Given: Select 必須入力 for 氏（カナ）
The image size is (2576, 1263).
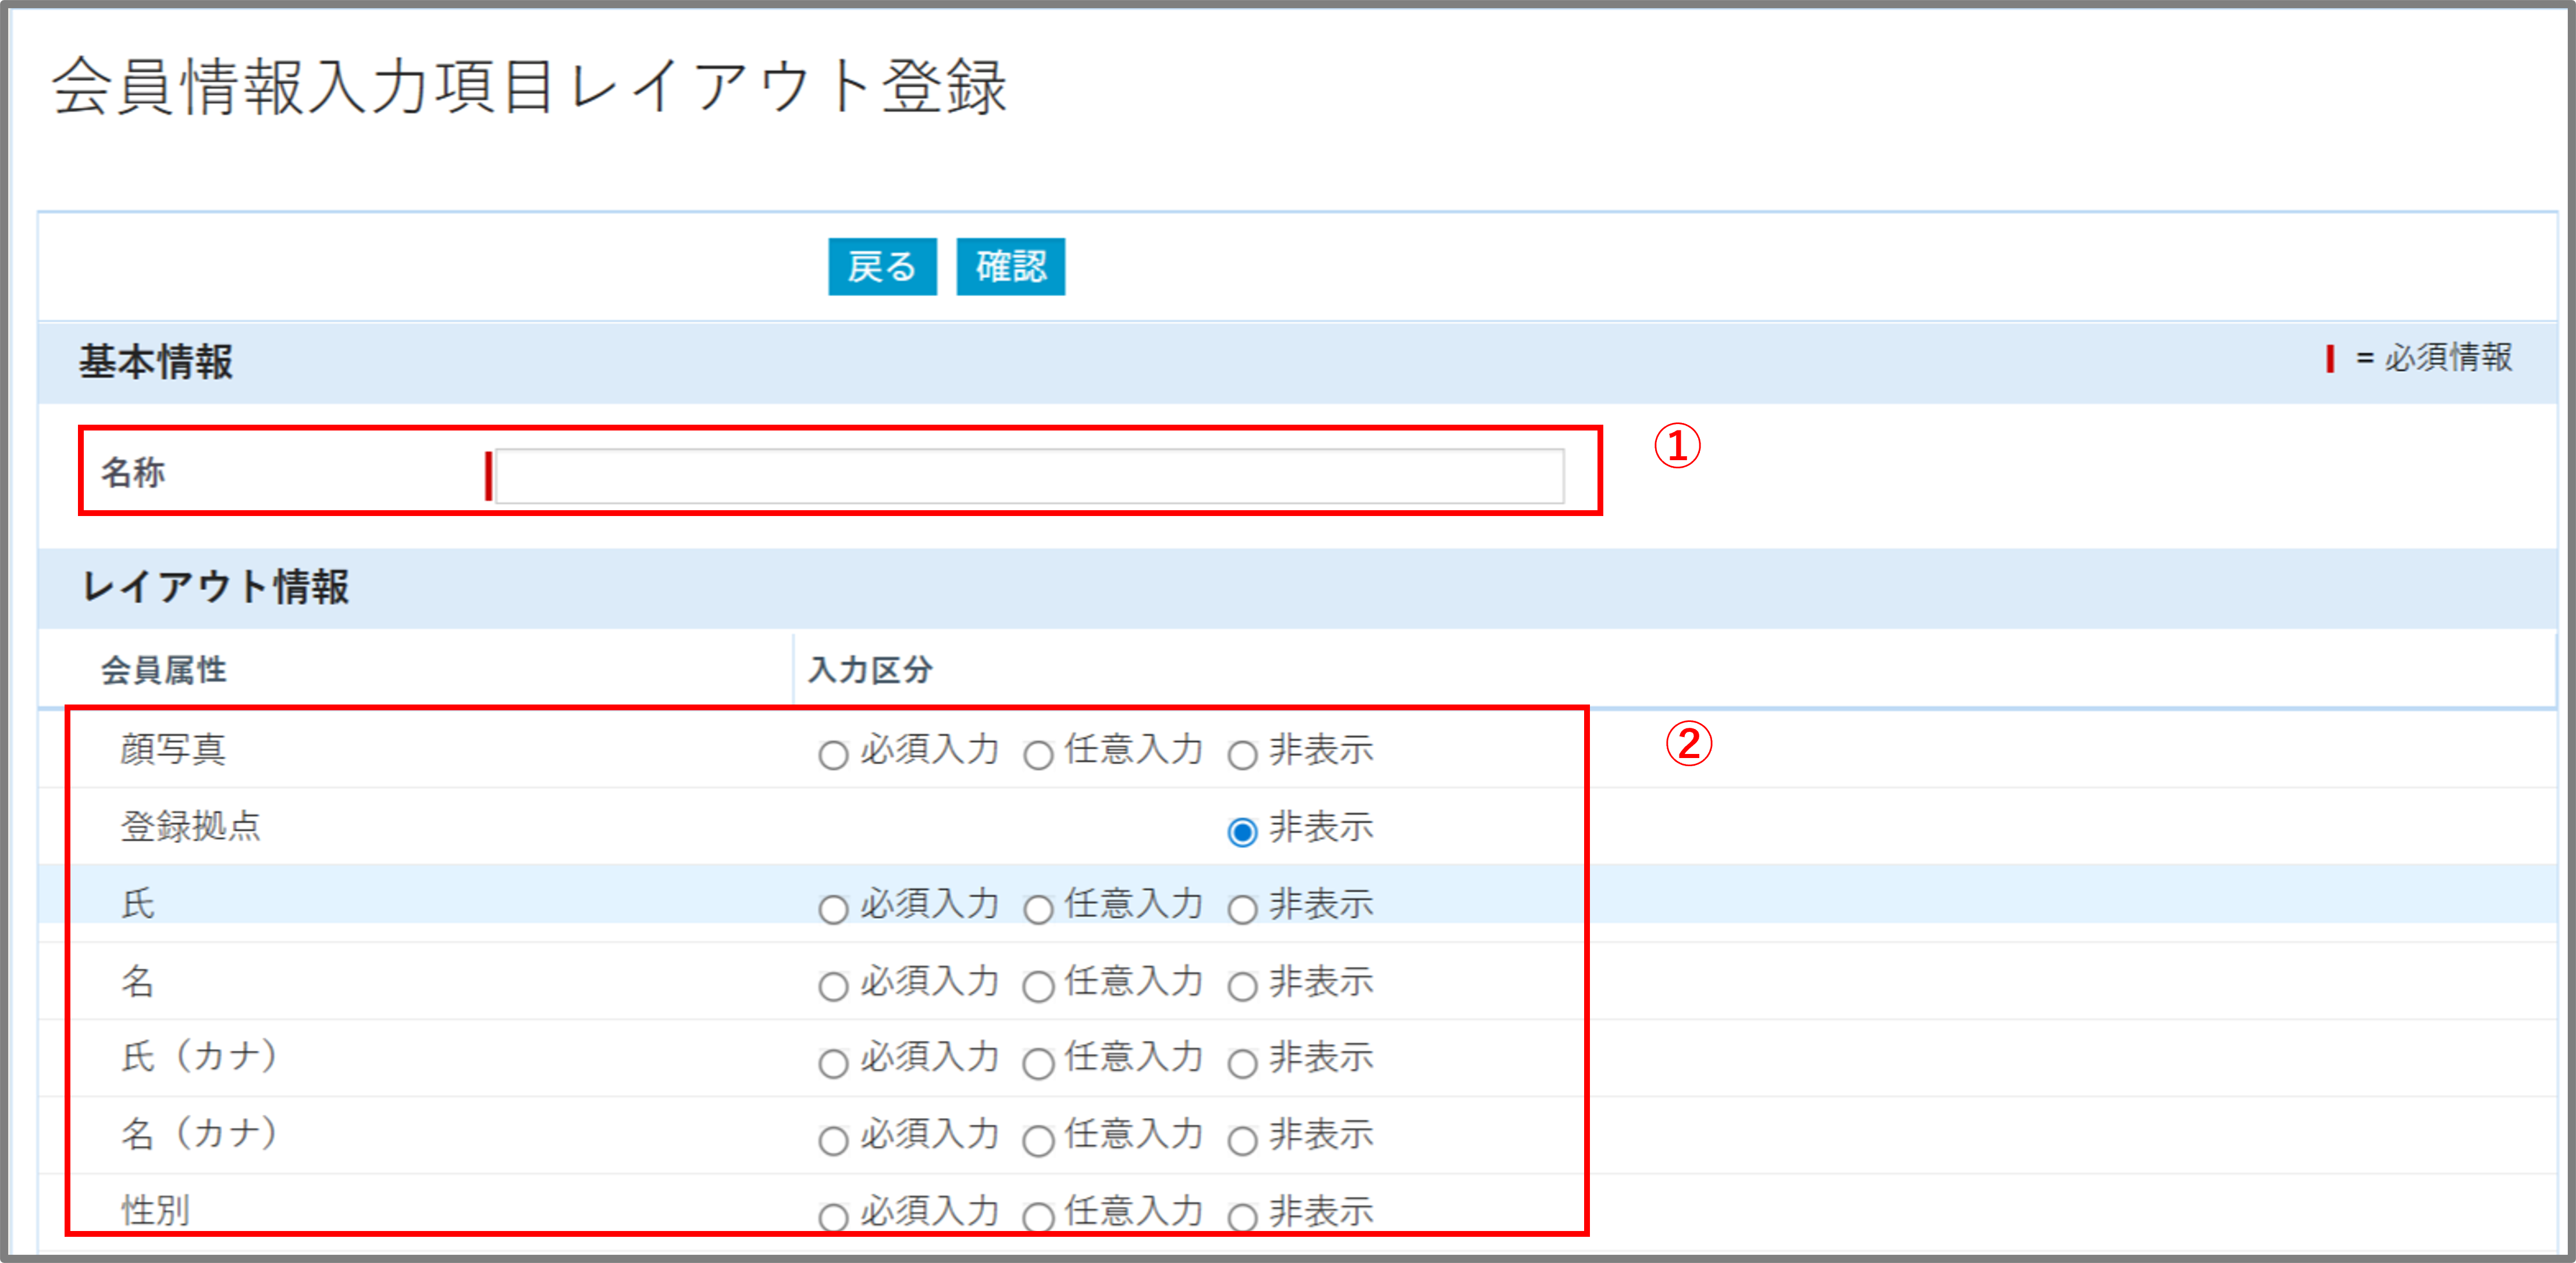Looking at the screenshot, I should coord(833,1063).
